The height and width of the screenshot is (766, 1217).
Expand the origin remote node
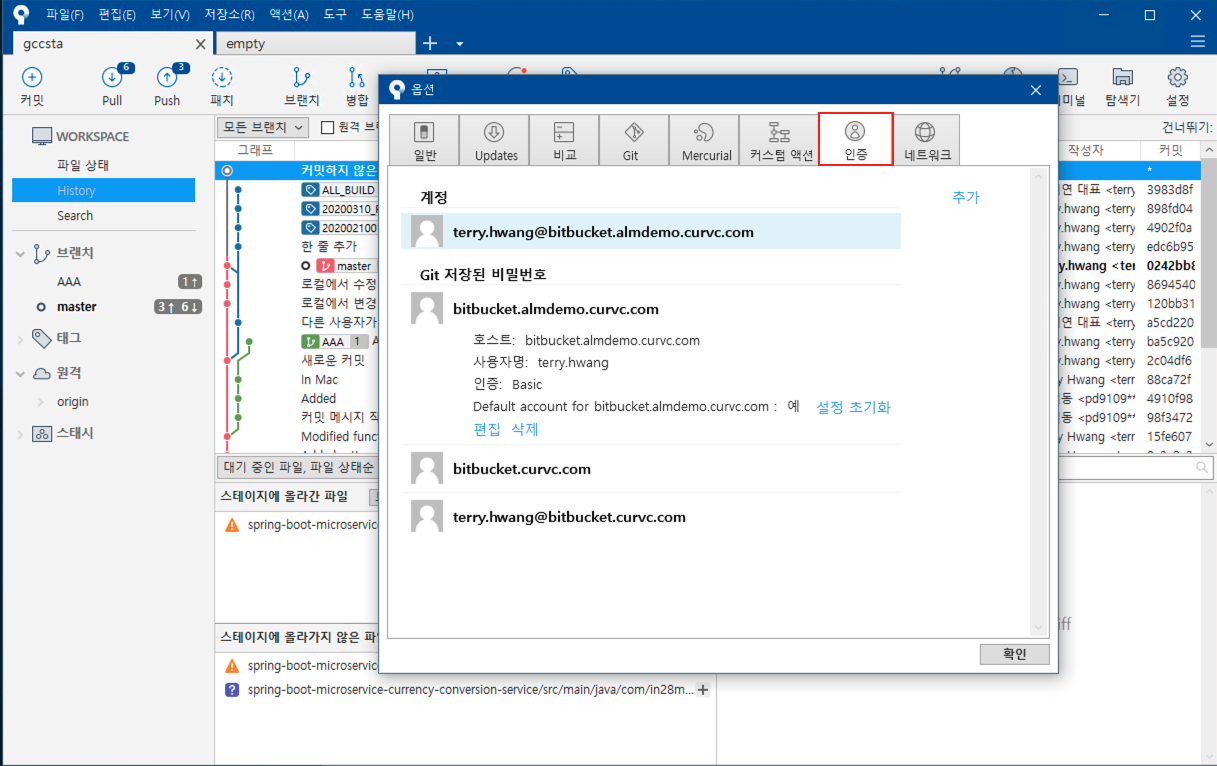click(40, 402)
